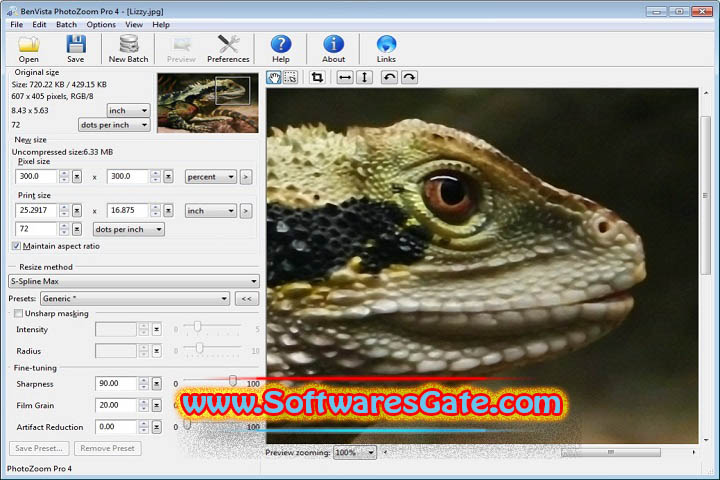Viewport: 720px width, 480px height.
Task: Open print size inch unit dropdown
Action: pos(211,211)
